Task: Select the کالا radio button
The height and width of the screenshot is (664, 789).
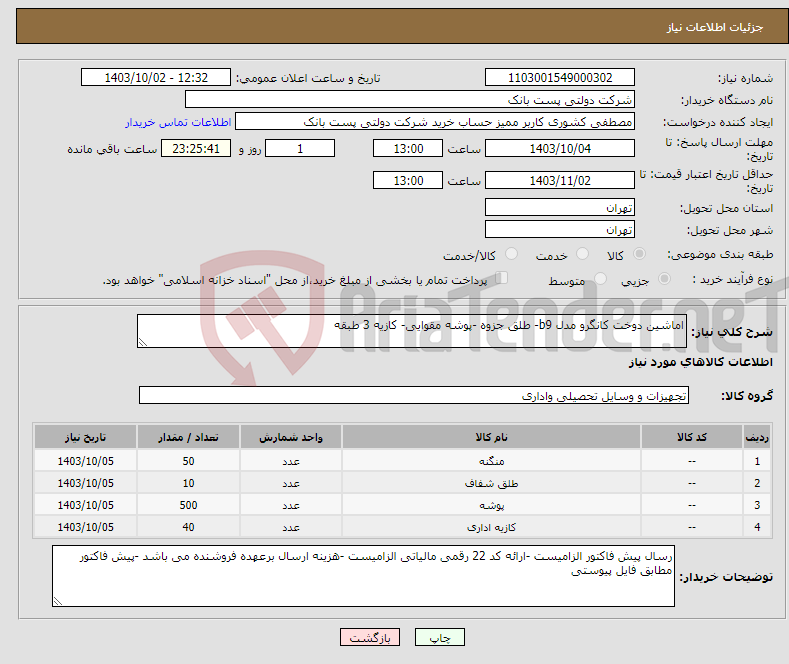Action: coord(640,255)
